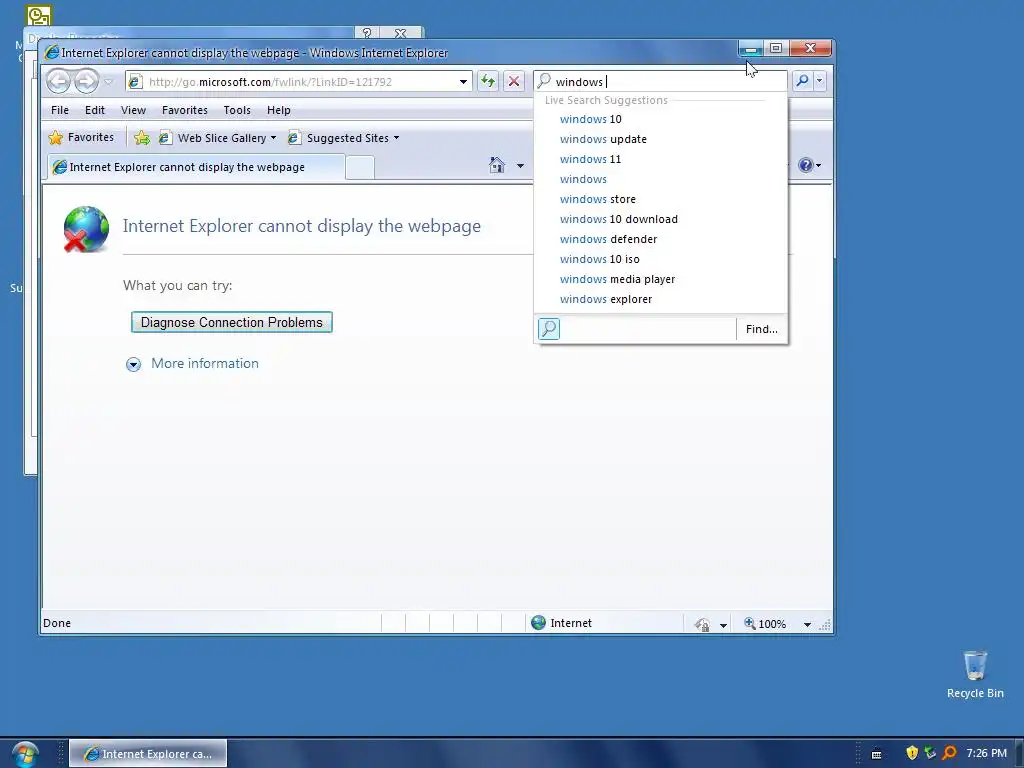
Task: Click Internet Explorer taskbar button
Action: pos(148,754)
